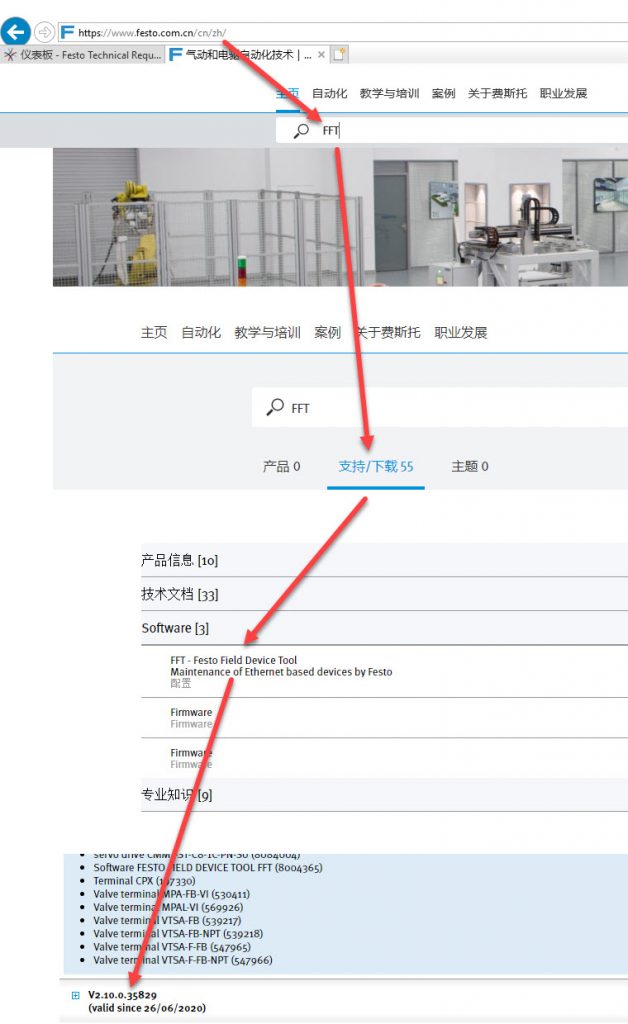Close the Festo automation browser tab
Screen dimensions: 628x1024
tap(321, 55)
